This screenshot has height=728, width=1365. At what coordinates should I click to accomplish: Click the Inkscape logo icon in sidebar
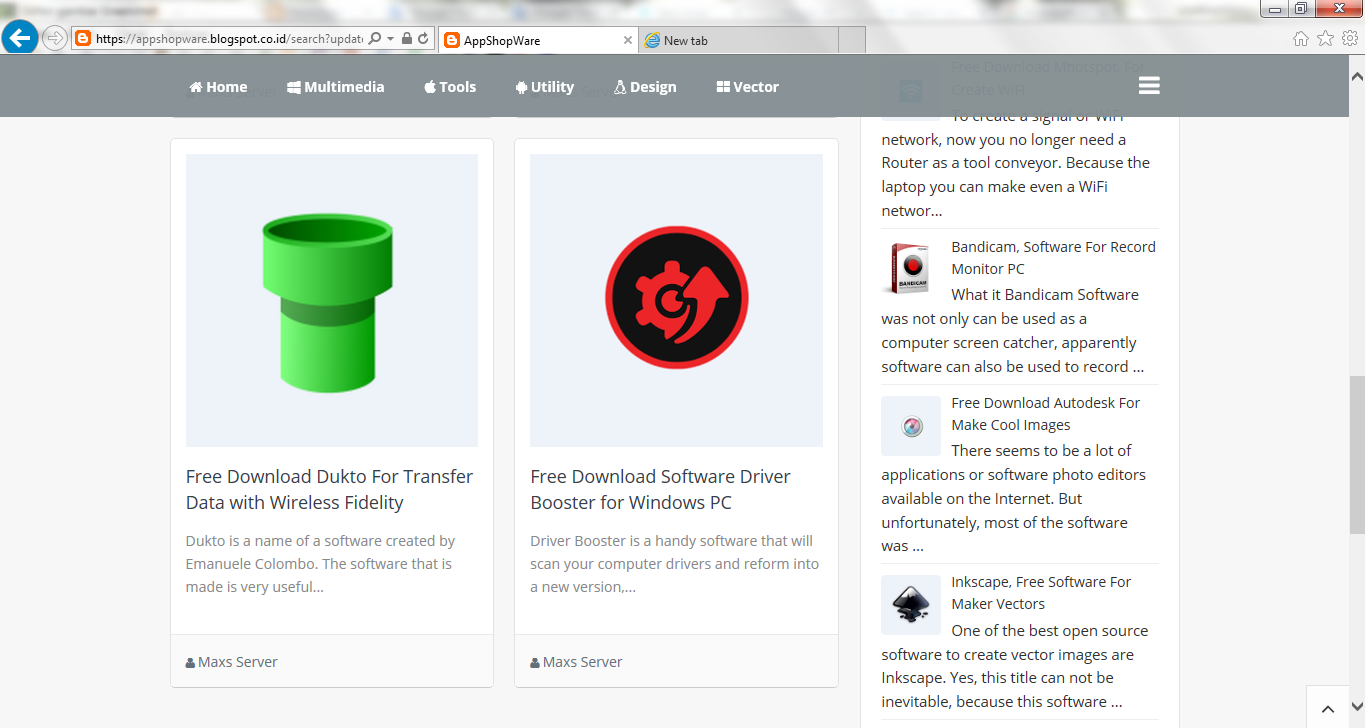[910, 605]
